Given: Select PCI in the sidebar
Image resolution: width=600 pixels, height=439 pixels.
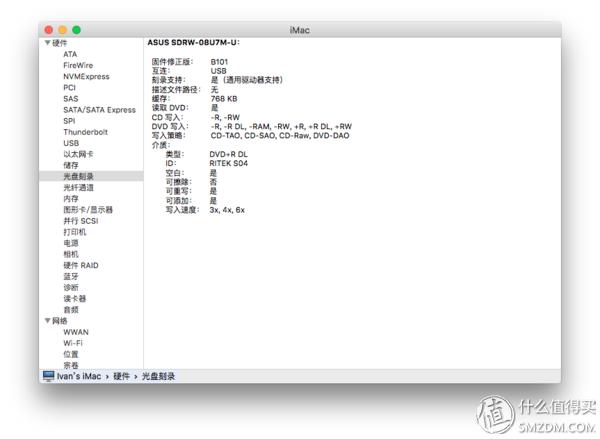Looking at the screenshot, I should 69,88.
